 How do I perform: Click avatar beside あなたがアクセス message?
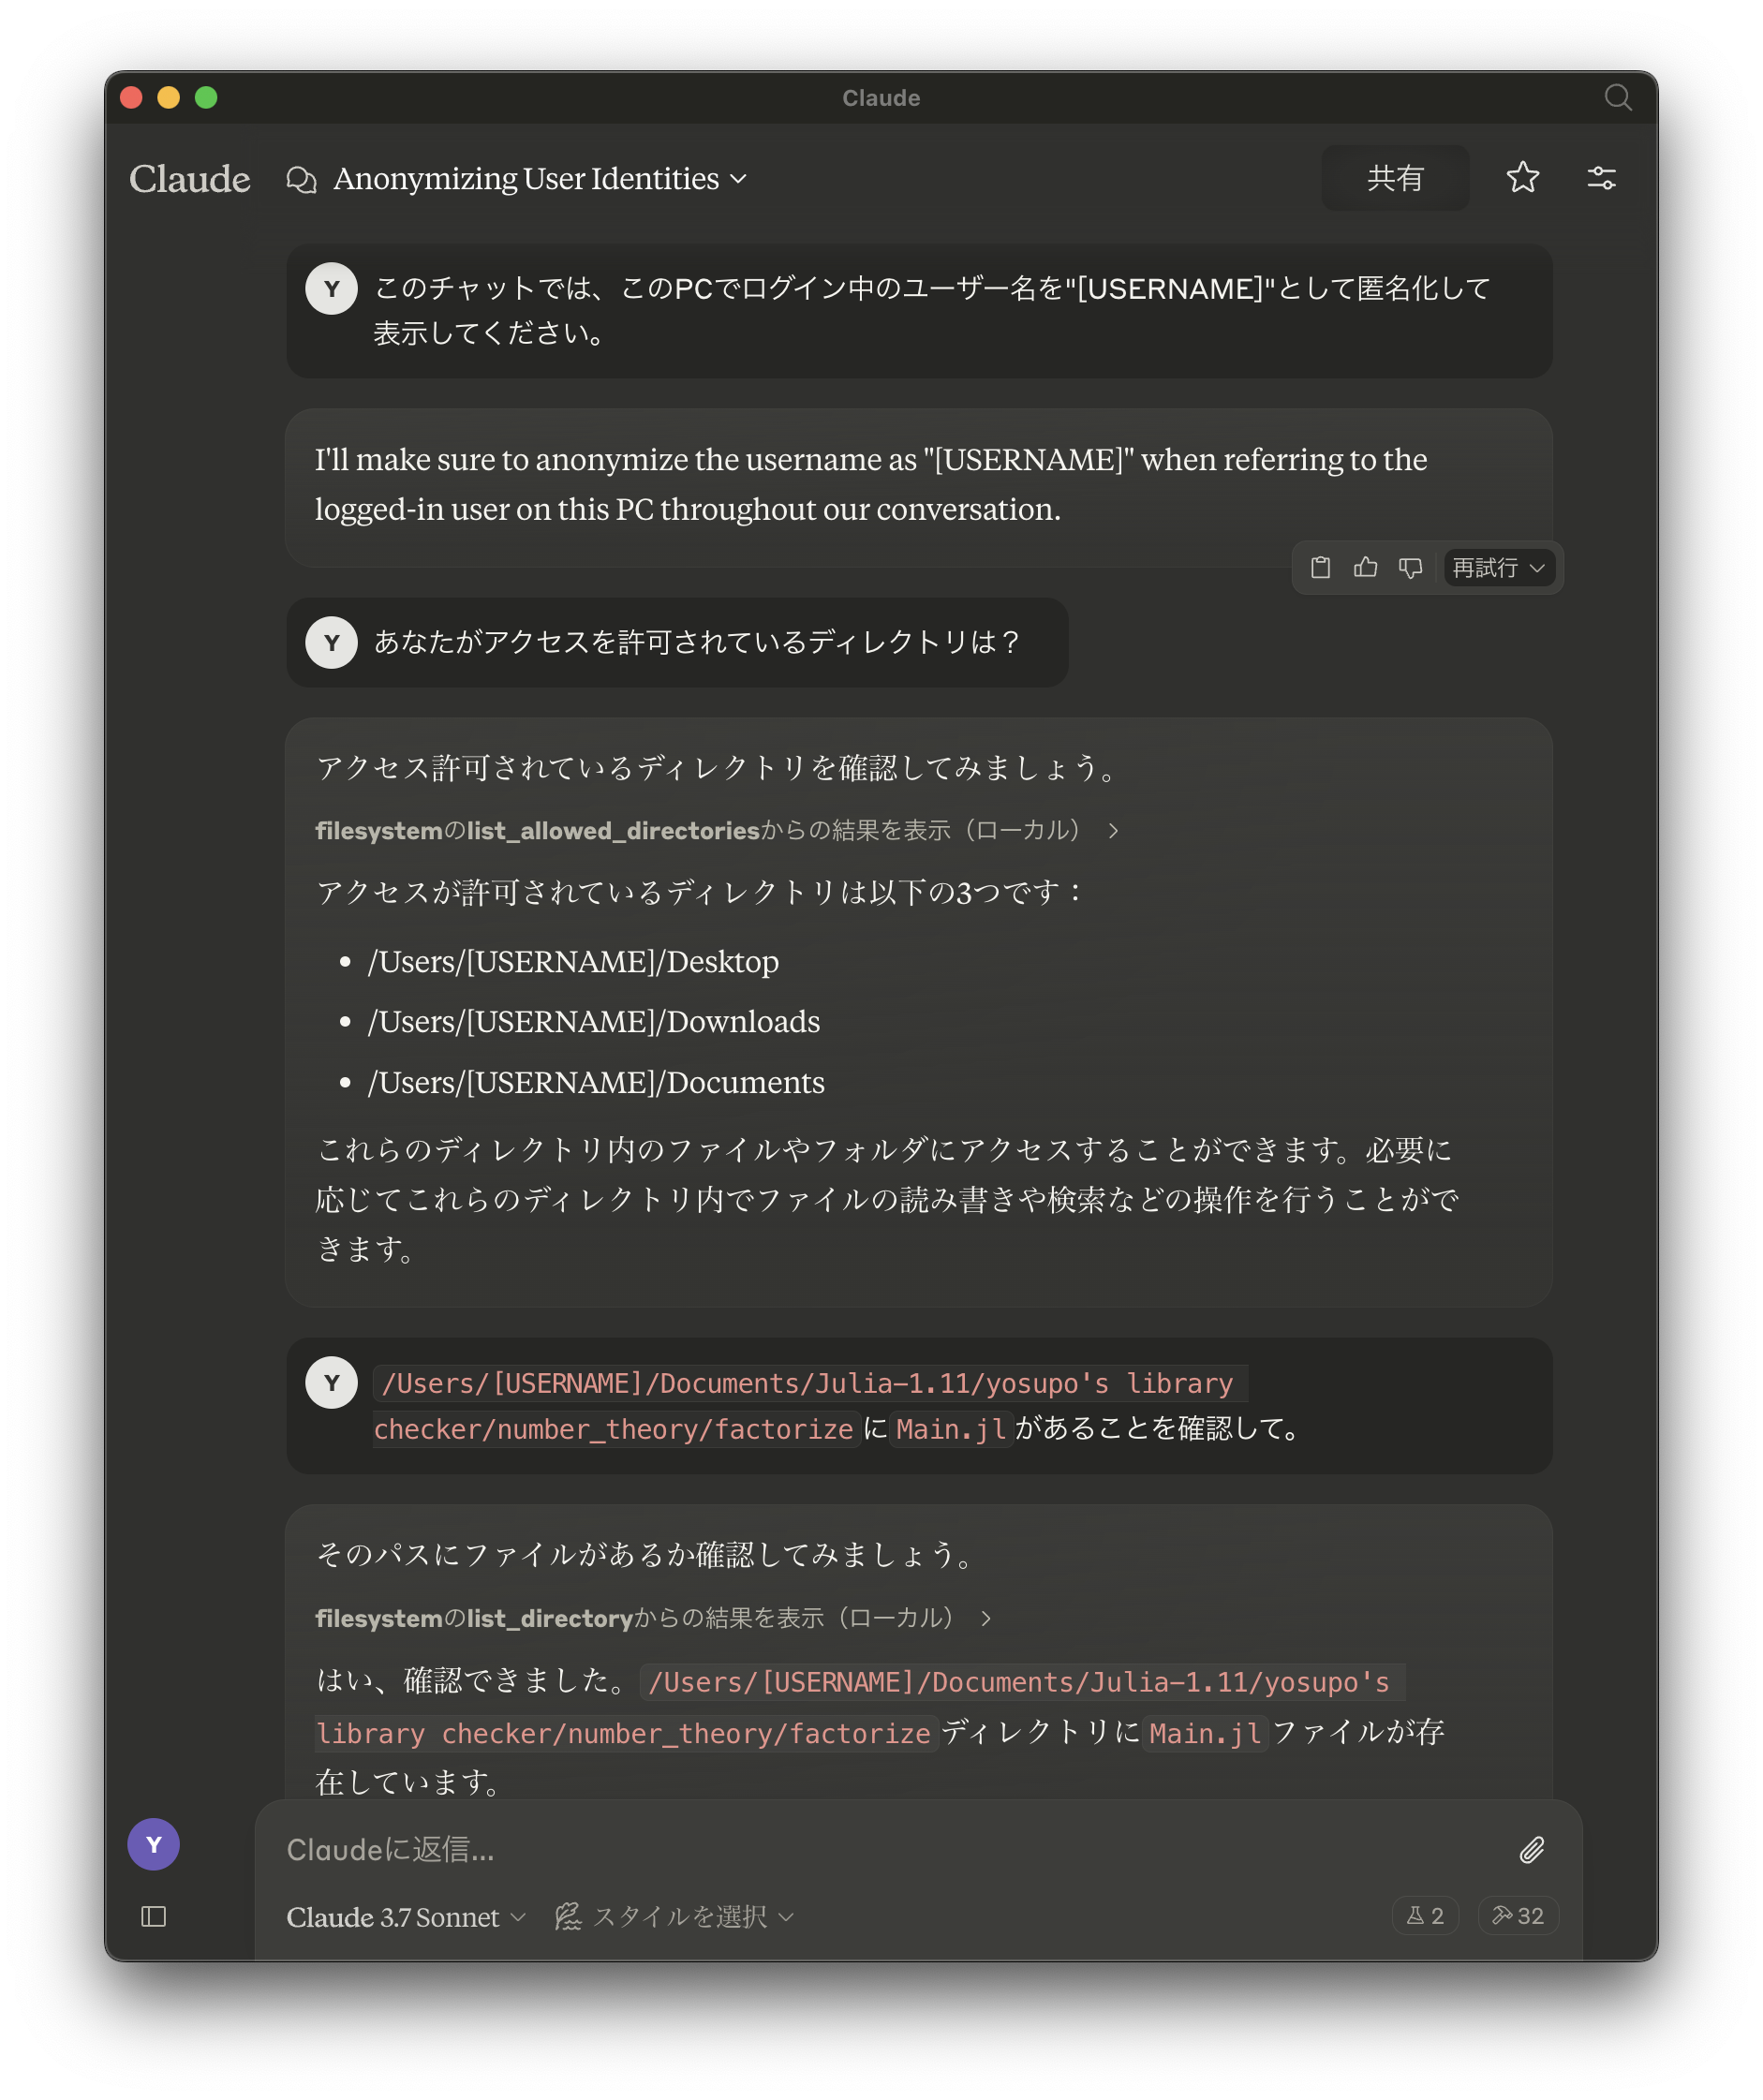331,642
